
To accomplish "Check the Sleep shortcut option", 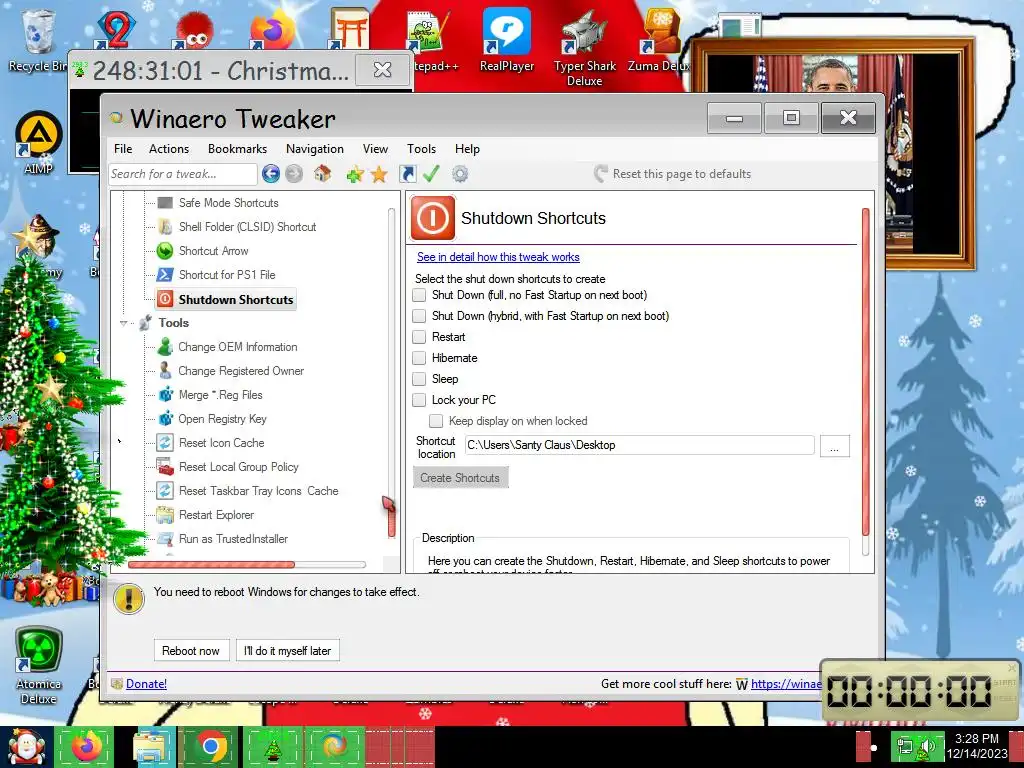I will (x=419, y=379).
